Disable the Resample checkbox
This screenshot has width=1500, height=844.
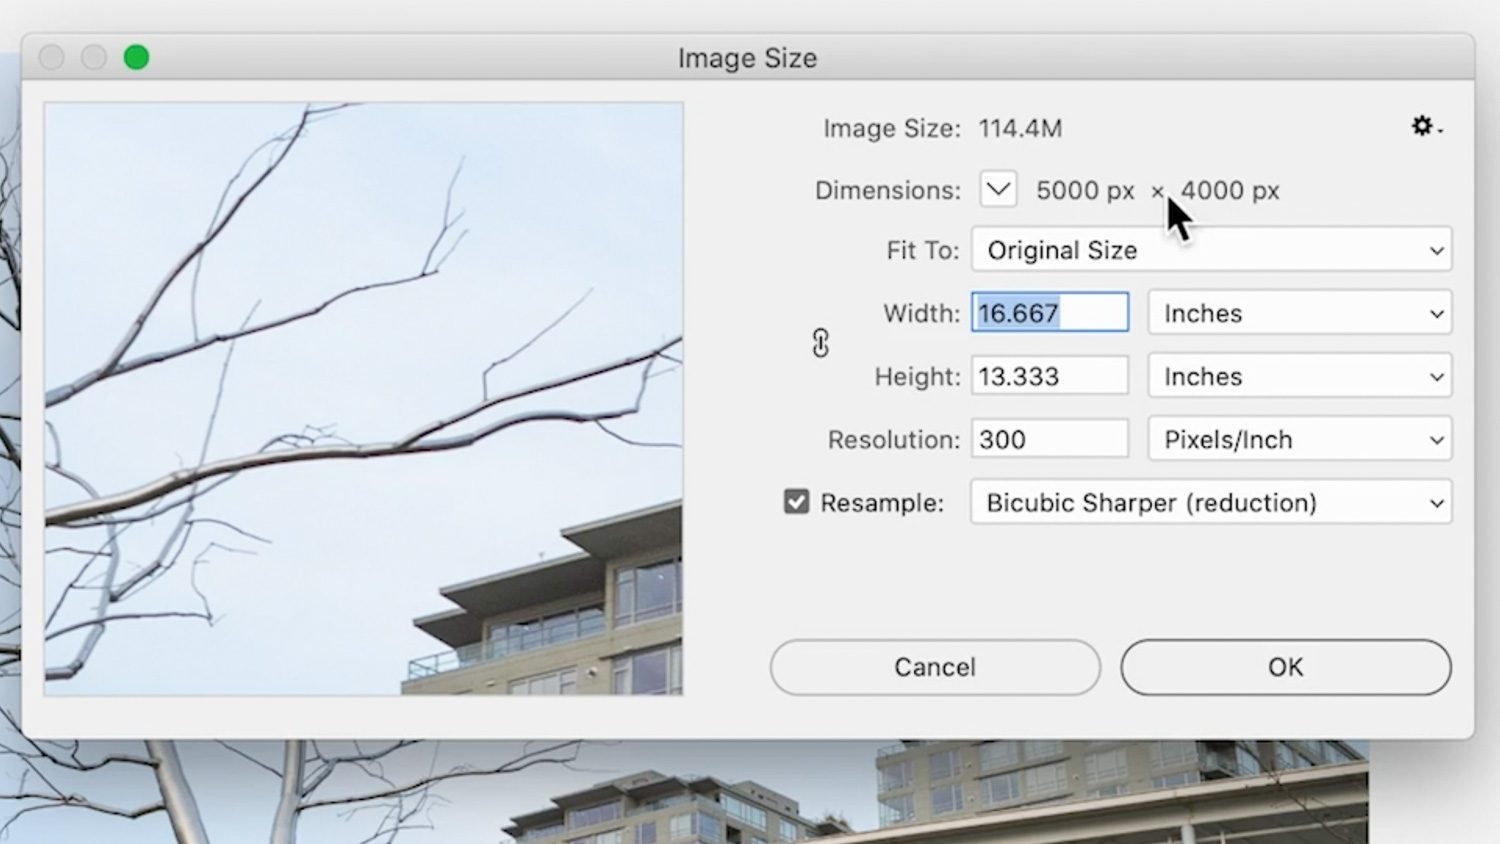[795, 500]
